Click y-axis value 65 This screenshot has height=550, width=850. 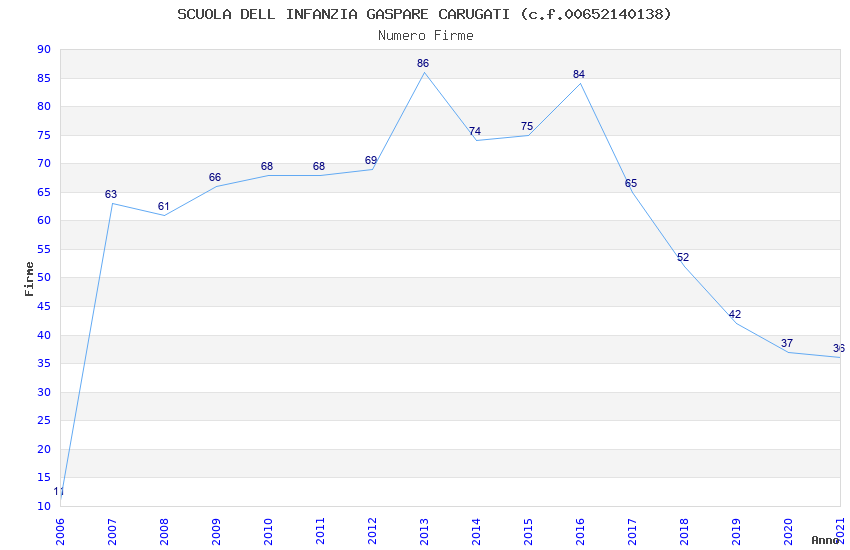point(44,192)
